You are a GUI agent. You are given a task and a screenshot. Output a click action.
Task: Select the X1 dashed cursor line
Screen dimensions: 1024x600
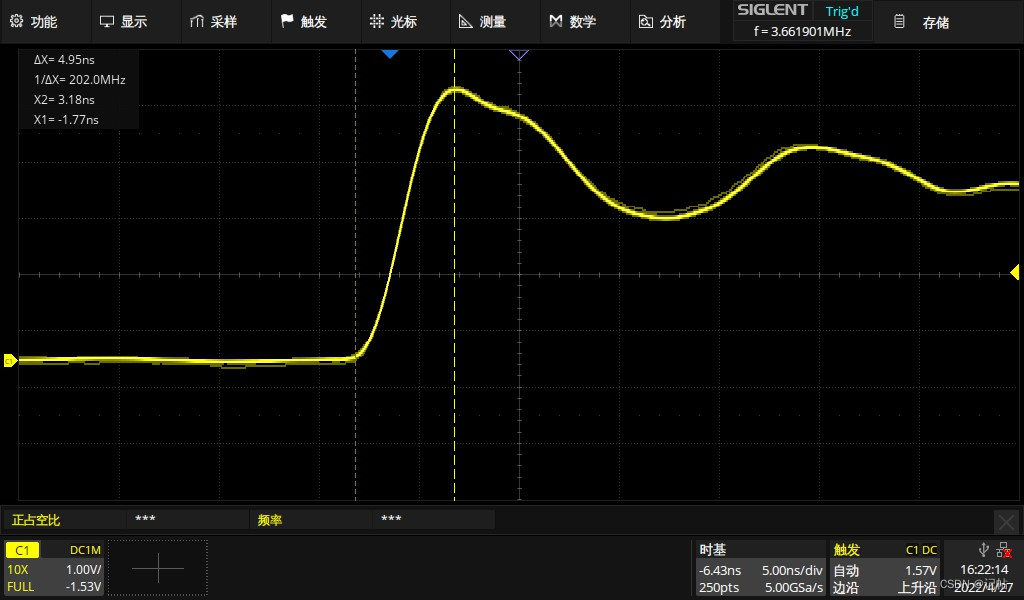click(x=355, y=275)
